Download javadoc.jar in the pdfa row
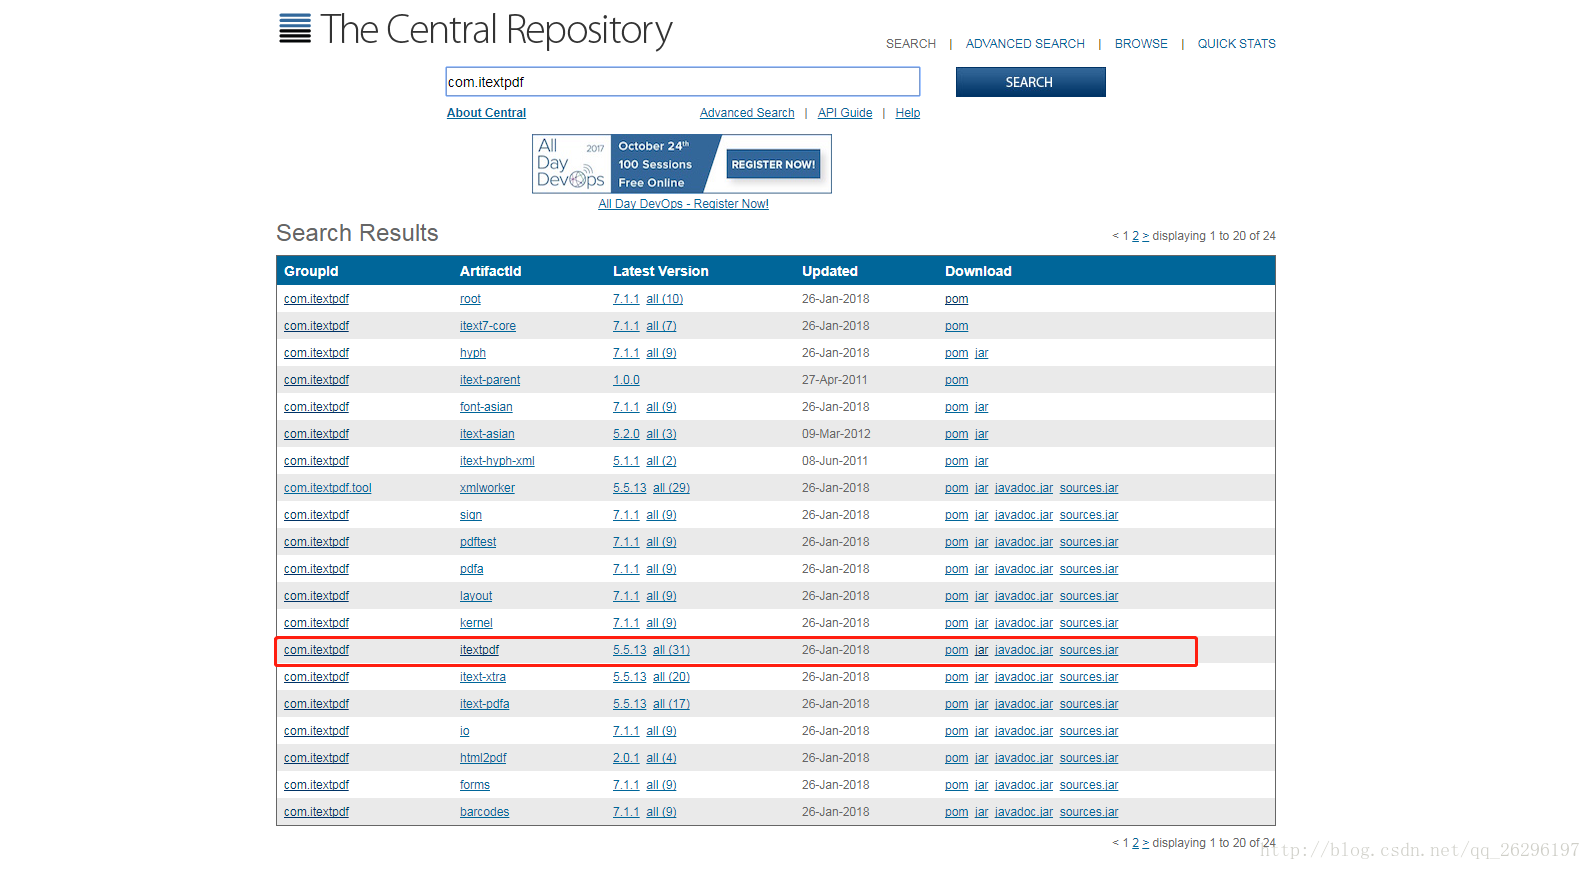 point(1024,569)
